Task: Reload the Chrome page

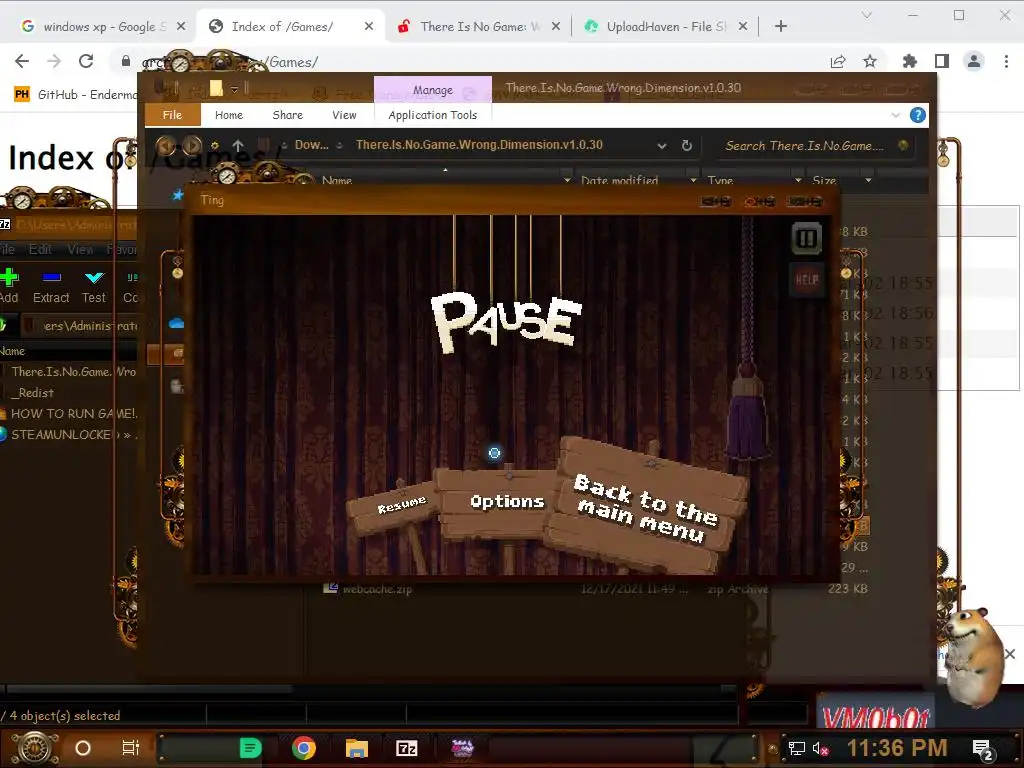Action: (86, 61)
